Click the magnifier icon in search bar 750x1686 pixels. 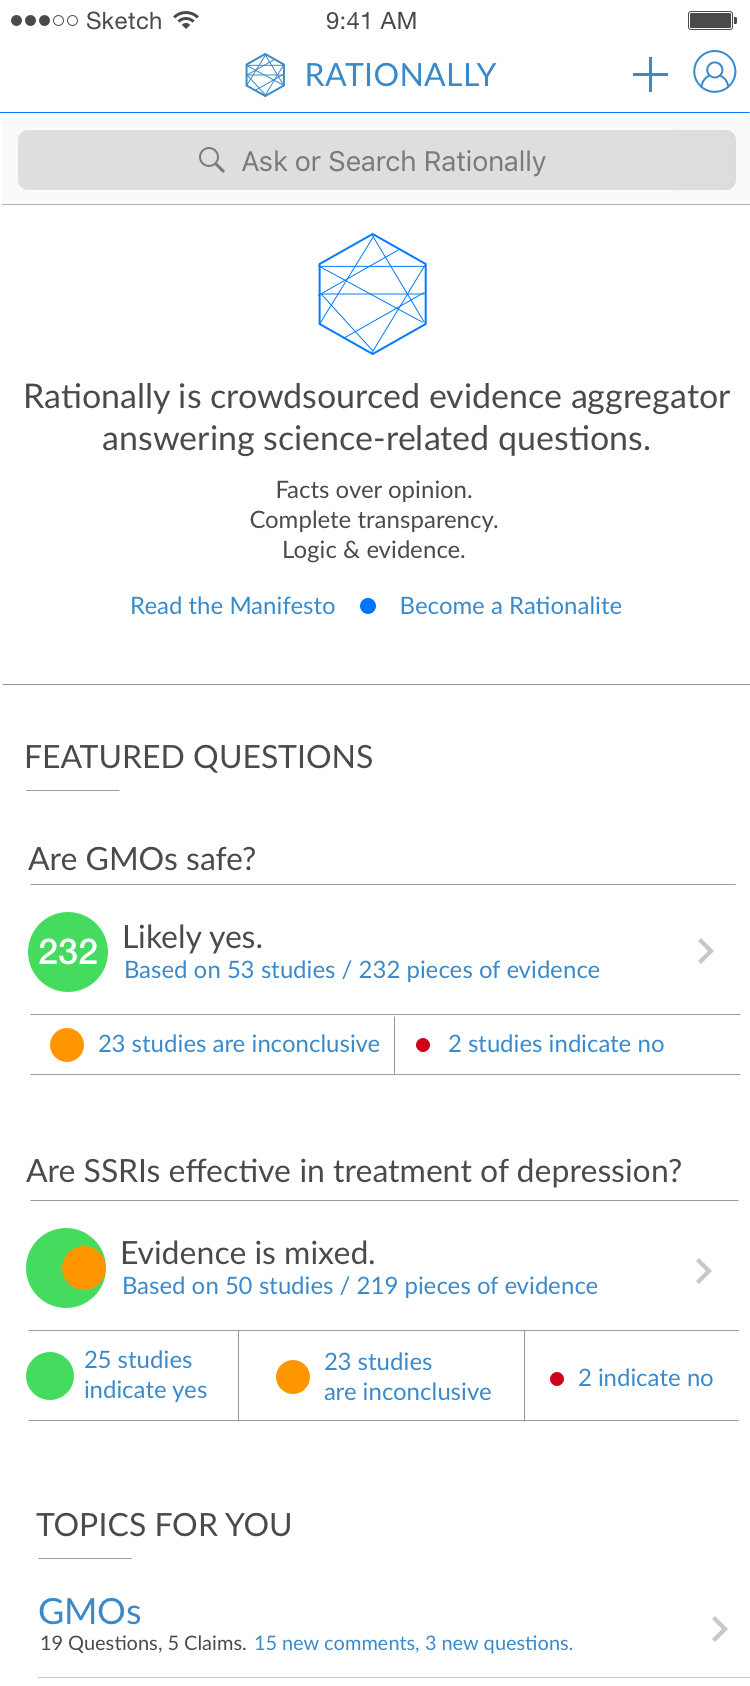[212, 160]
